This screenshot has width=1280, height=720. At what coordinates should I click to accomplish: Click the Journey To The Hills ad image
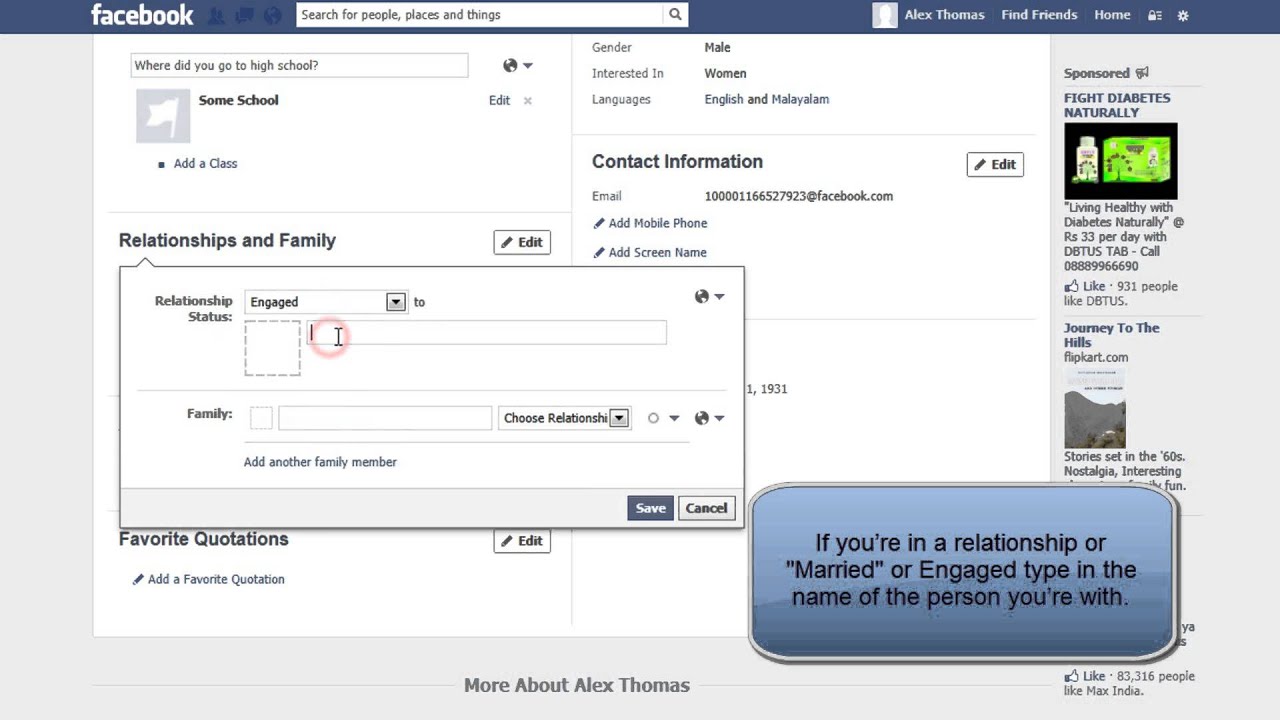[1095, 407]
